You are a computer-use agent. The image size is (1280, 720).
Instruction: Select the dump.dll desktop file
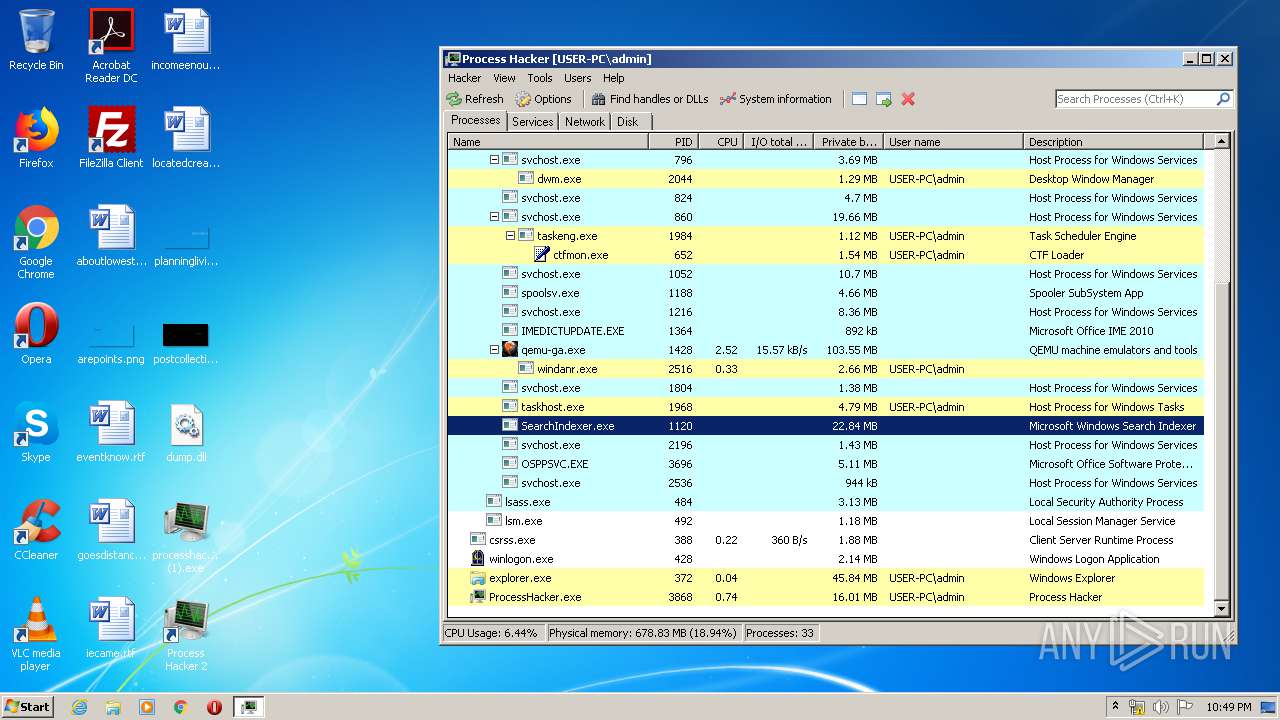coord(186,433)
